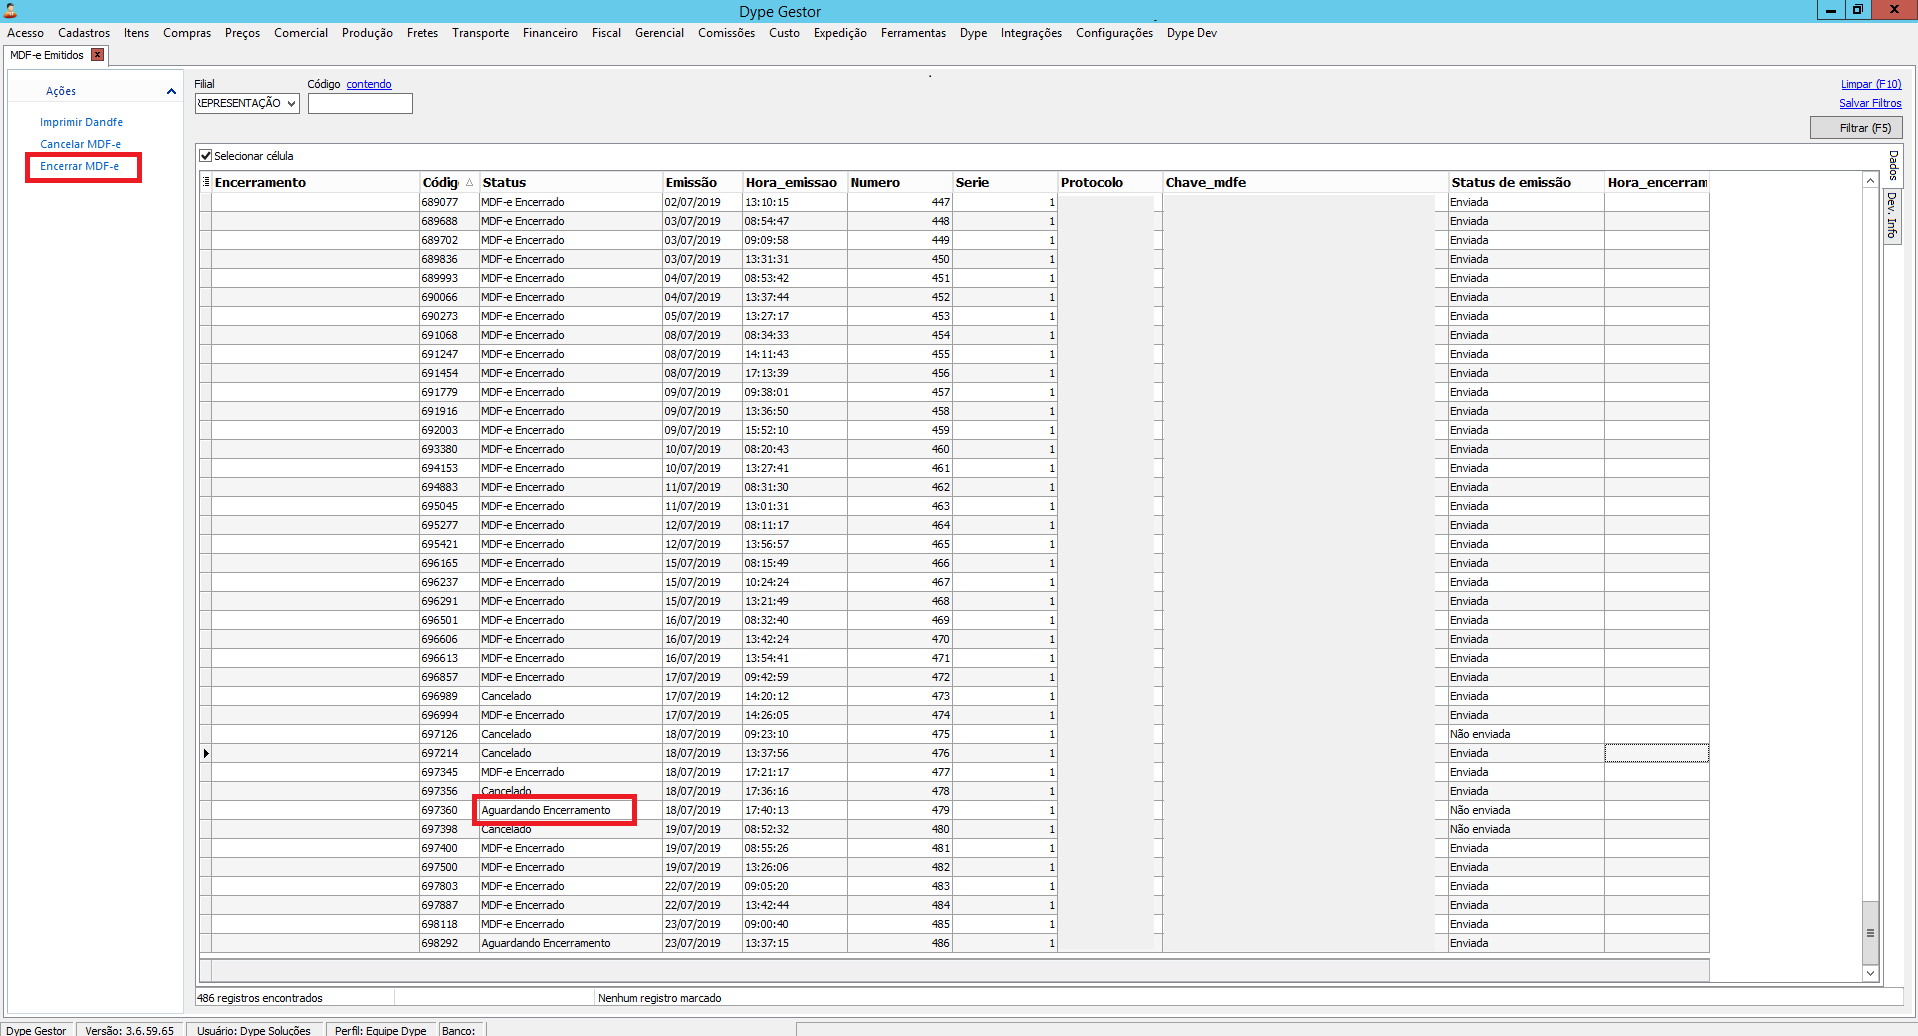Click the grid column chooser icon

pos(206,182)
